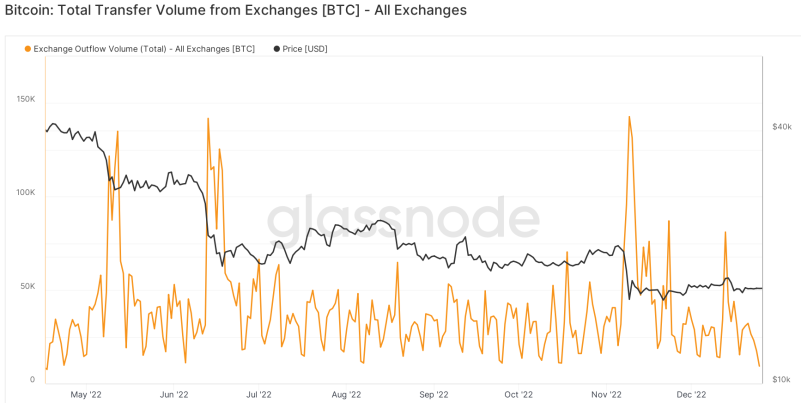The height and width of the screenshot is (403, 801).
Task: Select the Dec '22 x-axis label
Action: coord(691,395)
